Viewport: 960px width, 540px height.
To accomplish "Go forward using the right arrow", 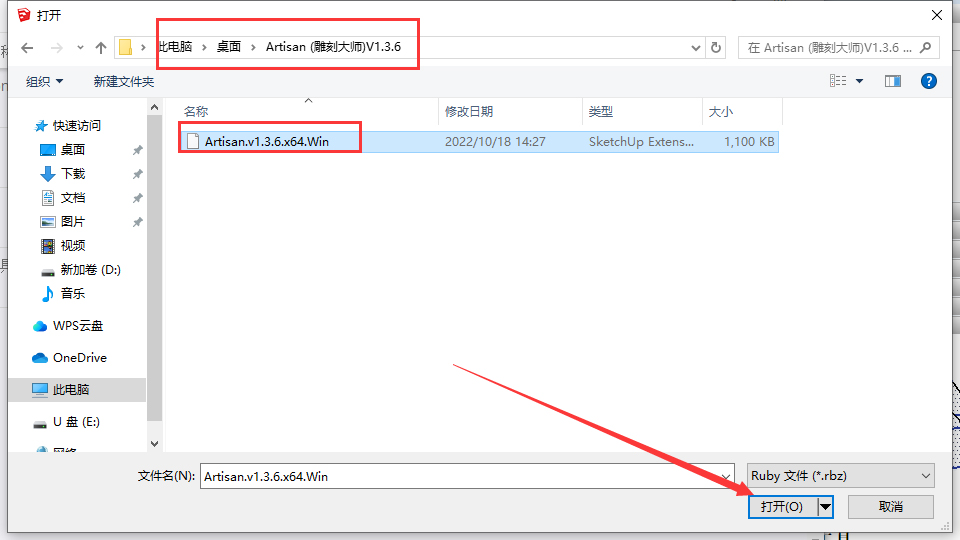I will click(x=56, y=48).
